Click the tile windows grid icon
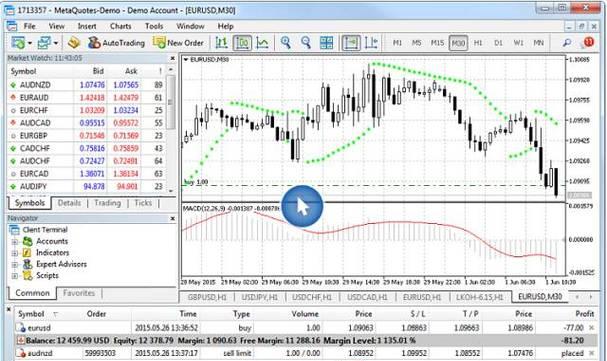The width and height of the screenshot is (607, 361). [326, 43]
